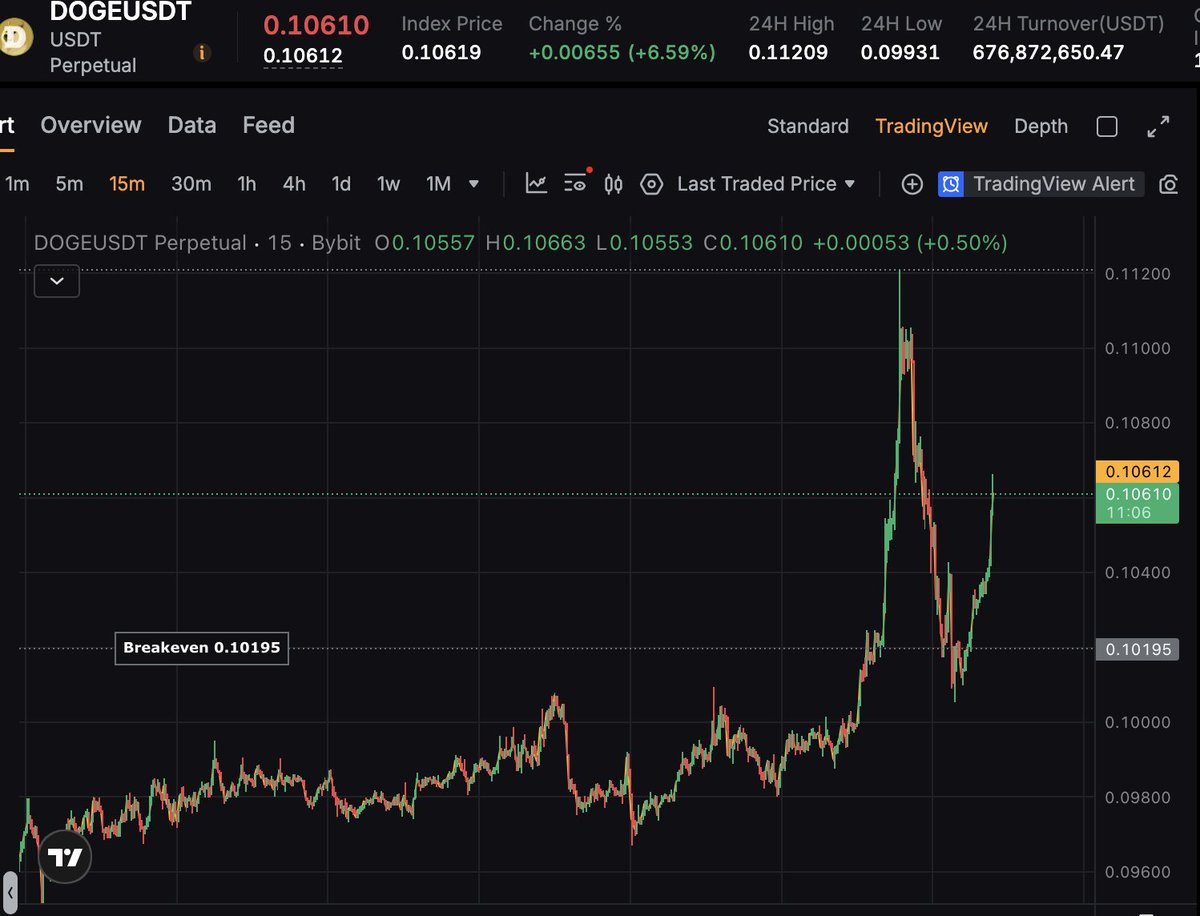
Task: Set timeframe to 1h
Action: [x=247, y=184]
